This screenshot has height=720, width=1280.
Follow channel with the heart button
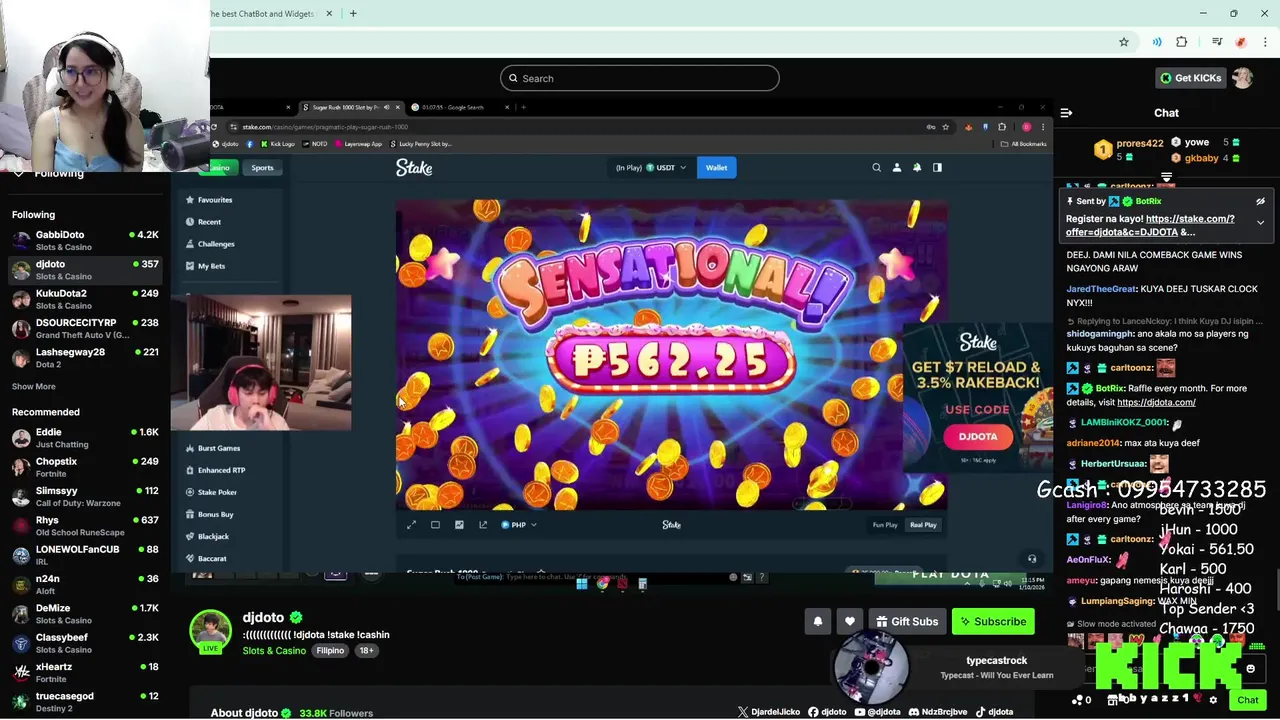click(x=850, y=621)
